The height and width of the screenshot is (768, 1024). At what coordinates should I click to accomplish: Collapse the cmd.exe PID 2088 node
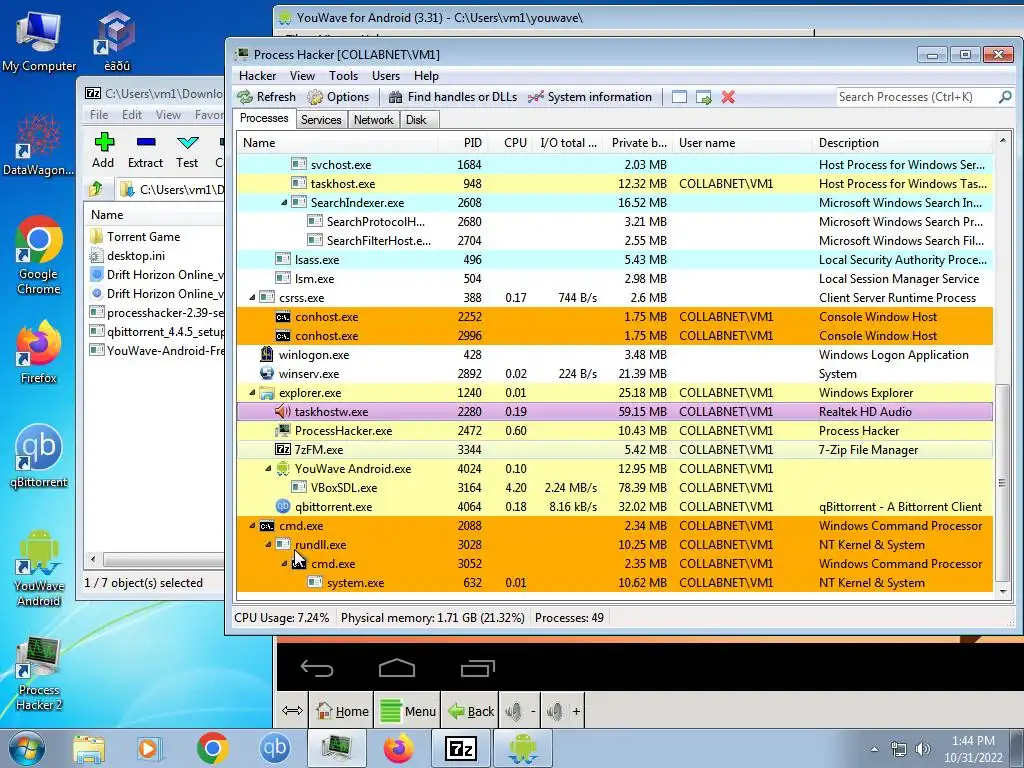252,526
